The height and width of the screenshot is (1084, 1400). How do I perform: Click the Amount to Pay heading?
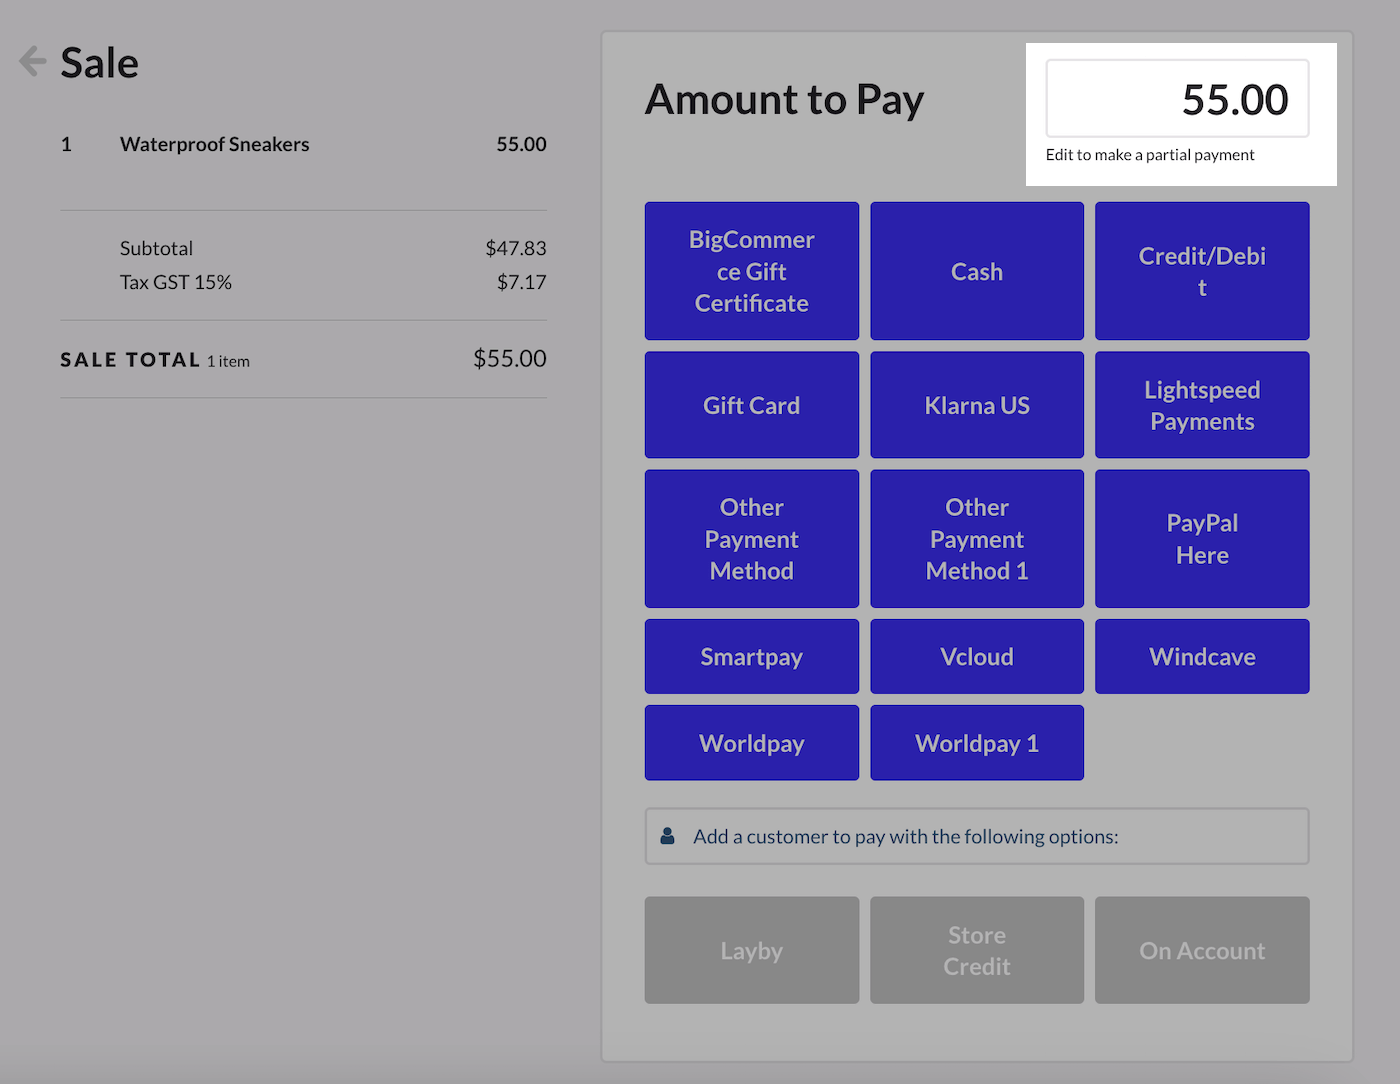784,99
